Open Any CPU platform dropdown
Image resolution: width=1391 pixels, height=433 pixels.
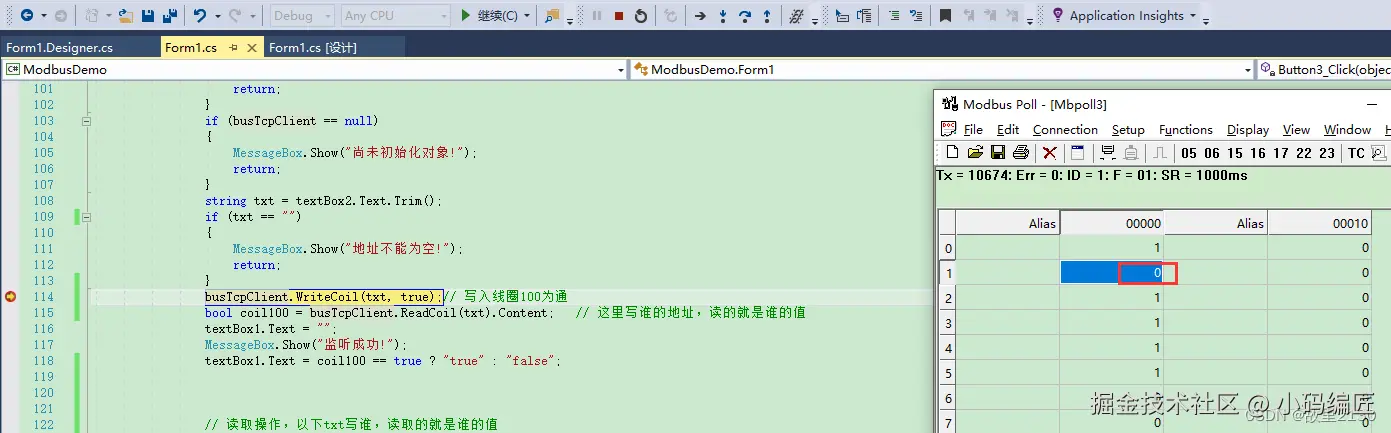coord(395,16)
